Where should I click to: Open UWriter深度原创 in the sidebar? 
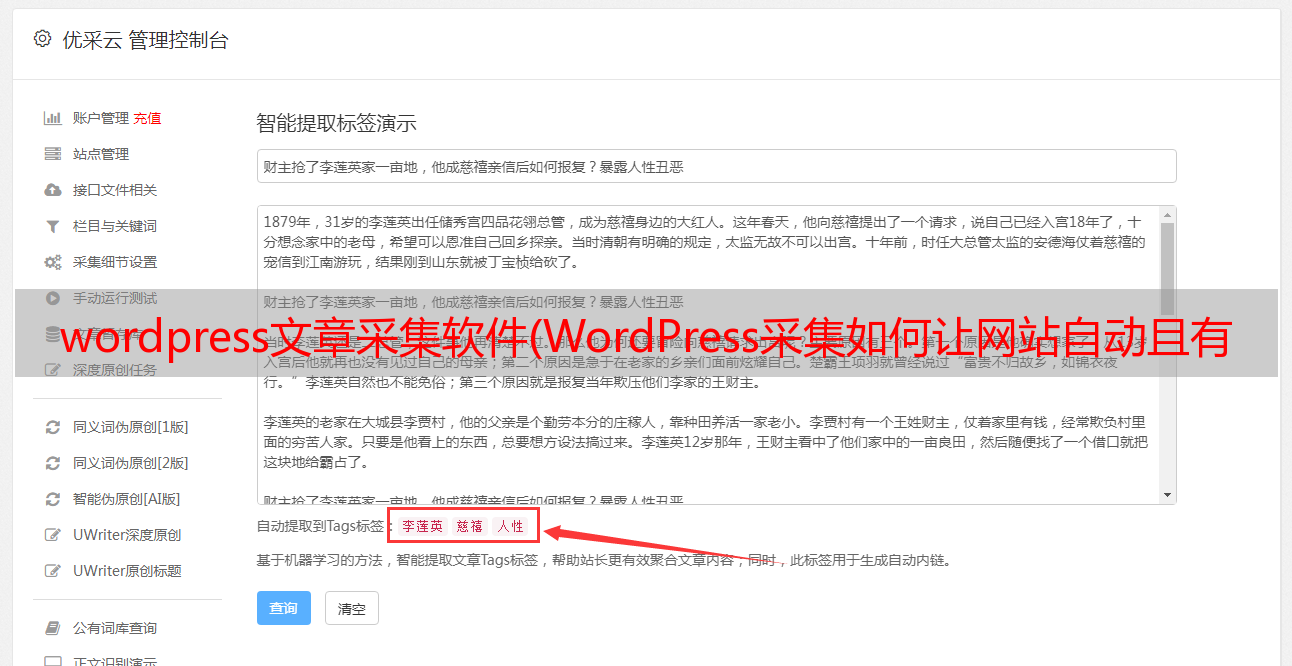coord(127,535)
